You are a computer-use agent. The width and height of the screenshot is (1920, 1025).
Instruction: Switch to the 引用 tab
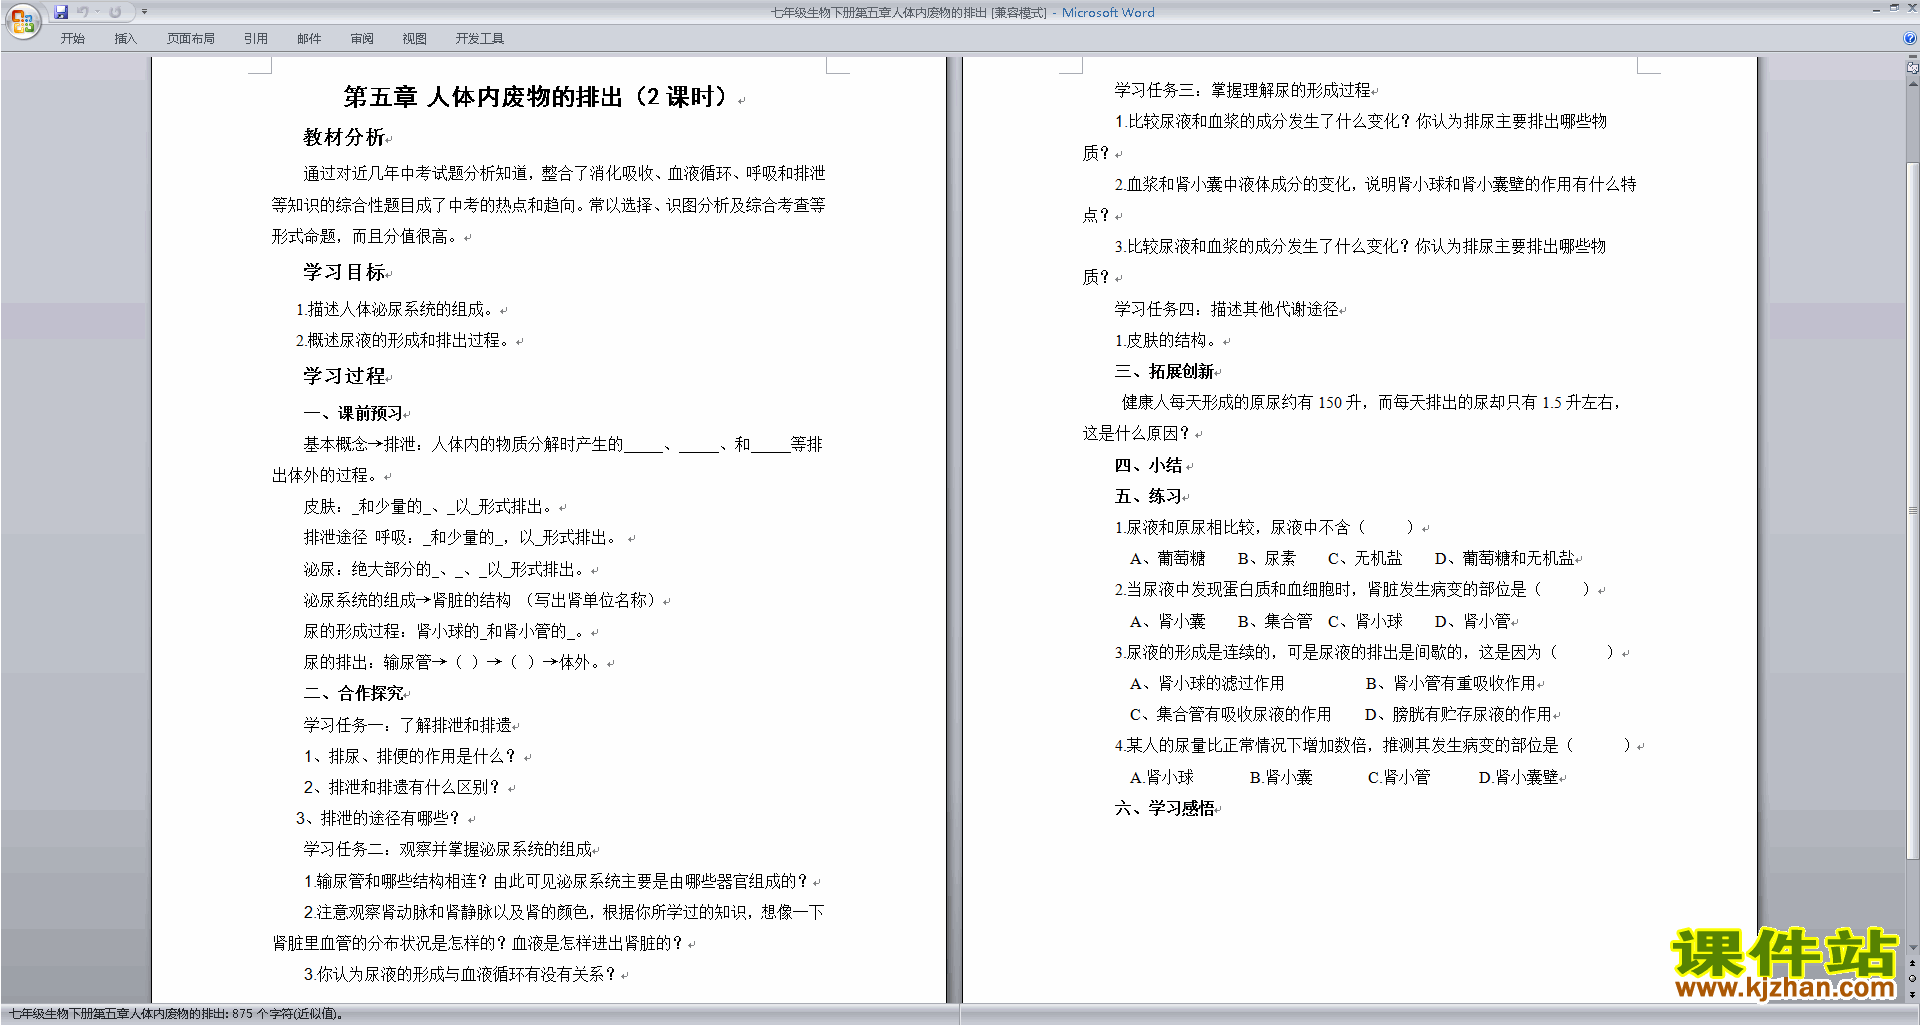256,38
